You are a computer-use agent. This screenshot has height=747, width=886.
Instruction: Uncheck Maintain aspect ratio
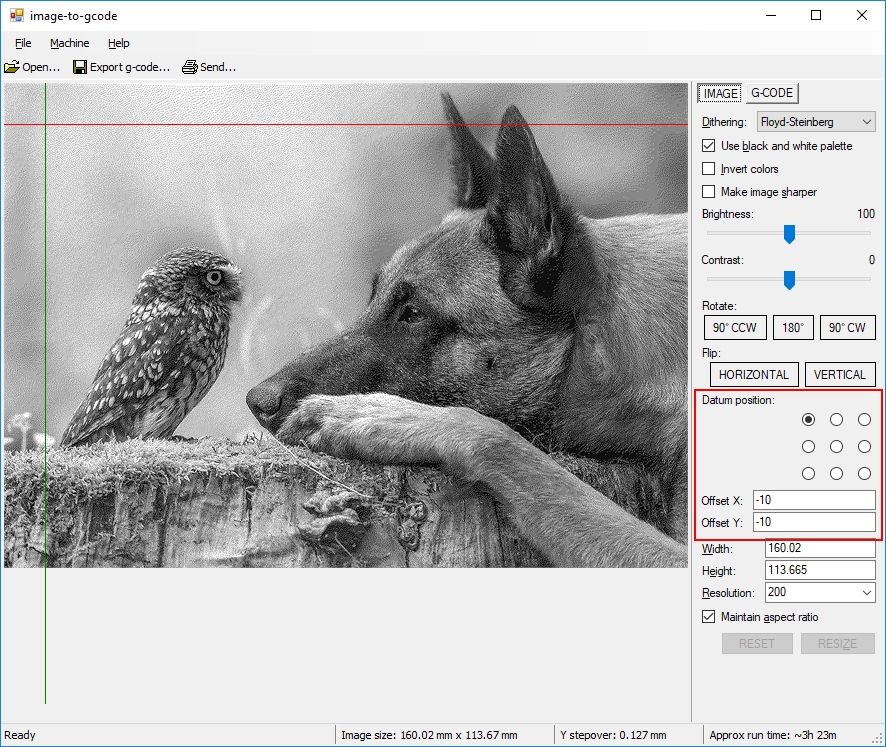pos(709,617)
